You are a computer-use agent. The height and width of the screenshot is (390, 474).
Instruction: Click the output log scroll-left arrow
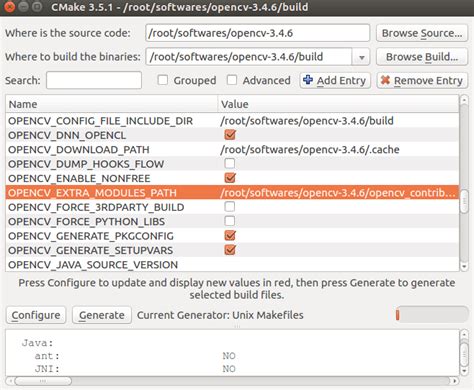[x=10, y=381]
